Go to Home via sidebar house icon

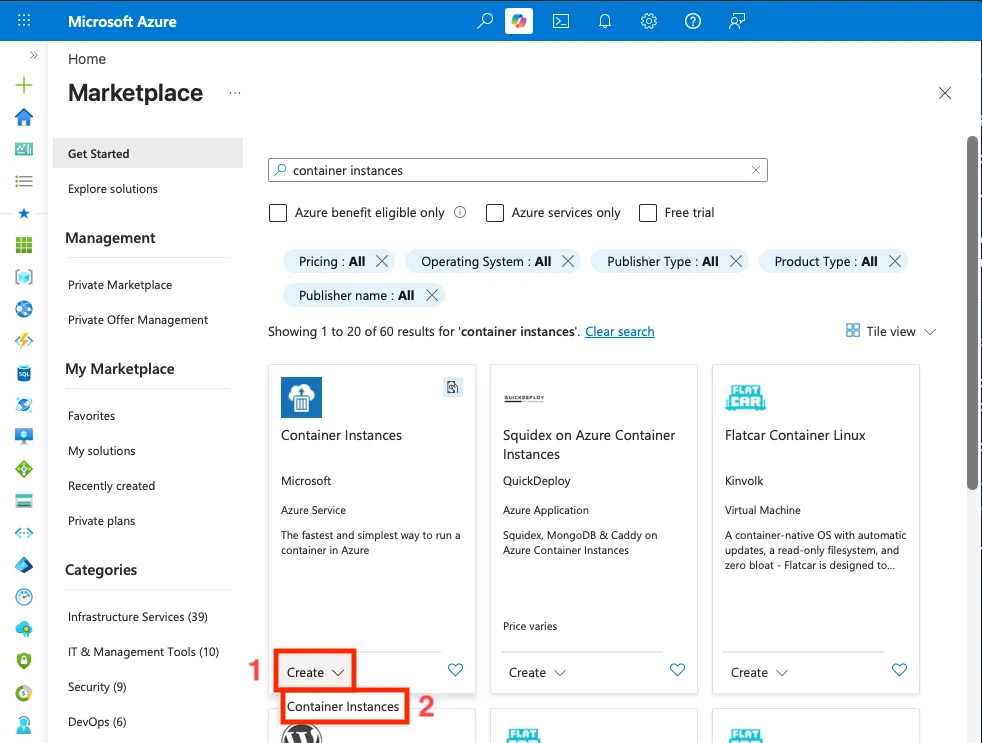pos(24,117)
